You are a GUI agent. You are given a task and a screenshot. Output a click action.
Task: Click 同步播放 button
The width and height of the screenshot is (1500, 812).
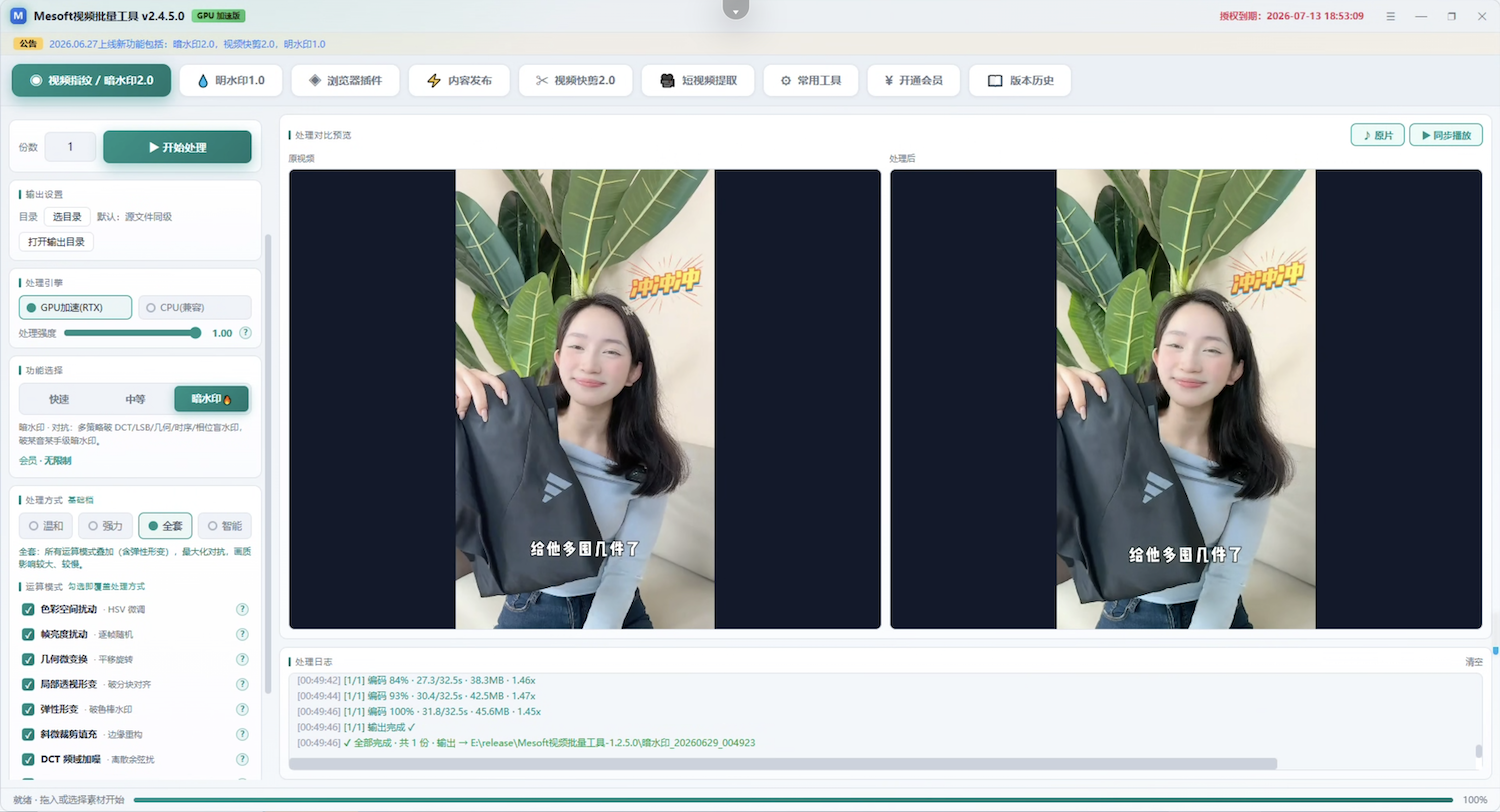tap(1446, 135)
